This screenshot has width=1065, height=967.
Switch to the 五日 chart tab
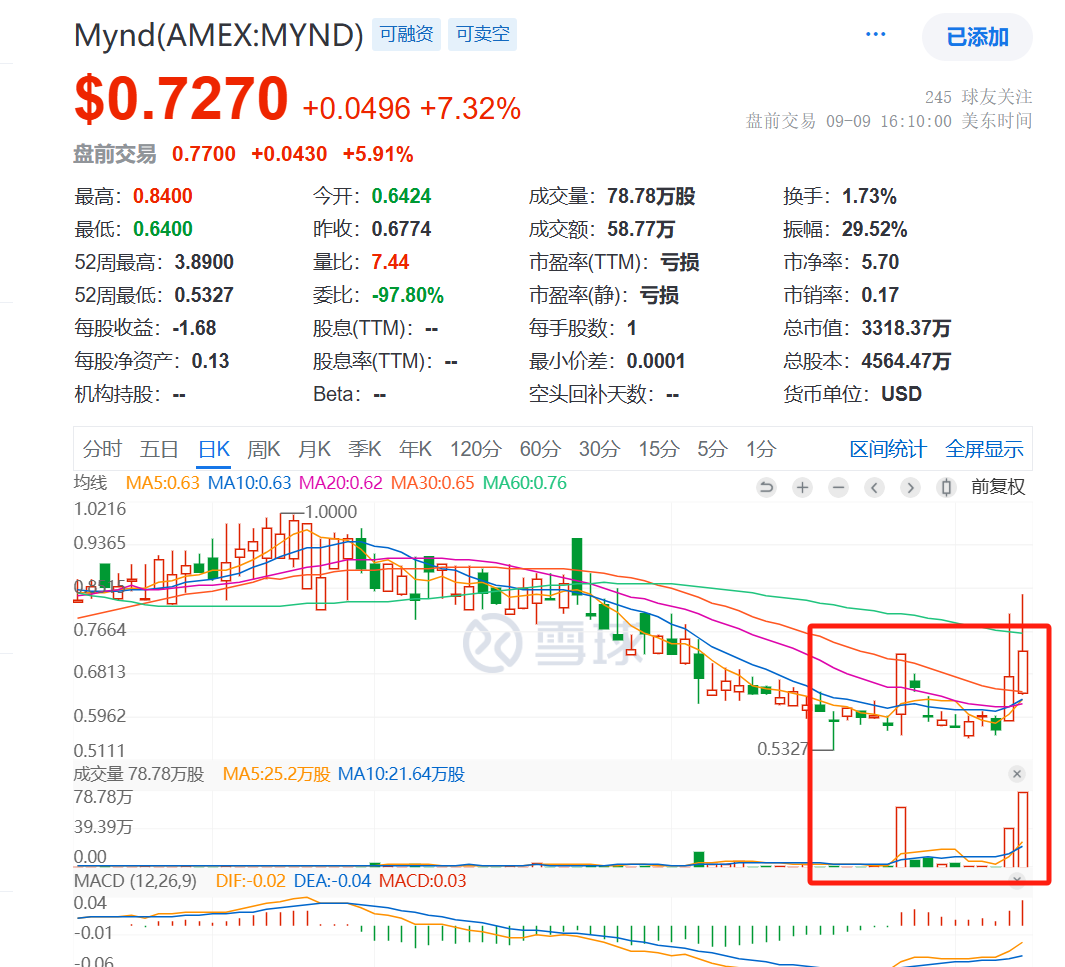[159, 449]
